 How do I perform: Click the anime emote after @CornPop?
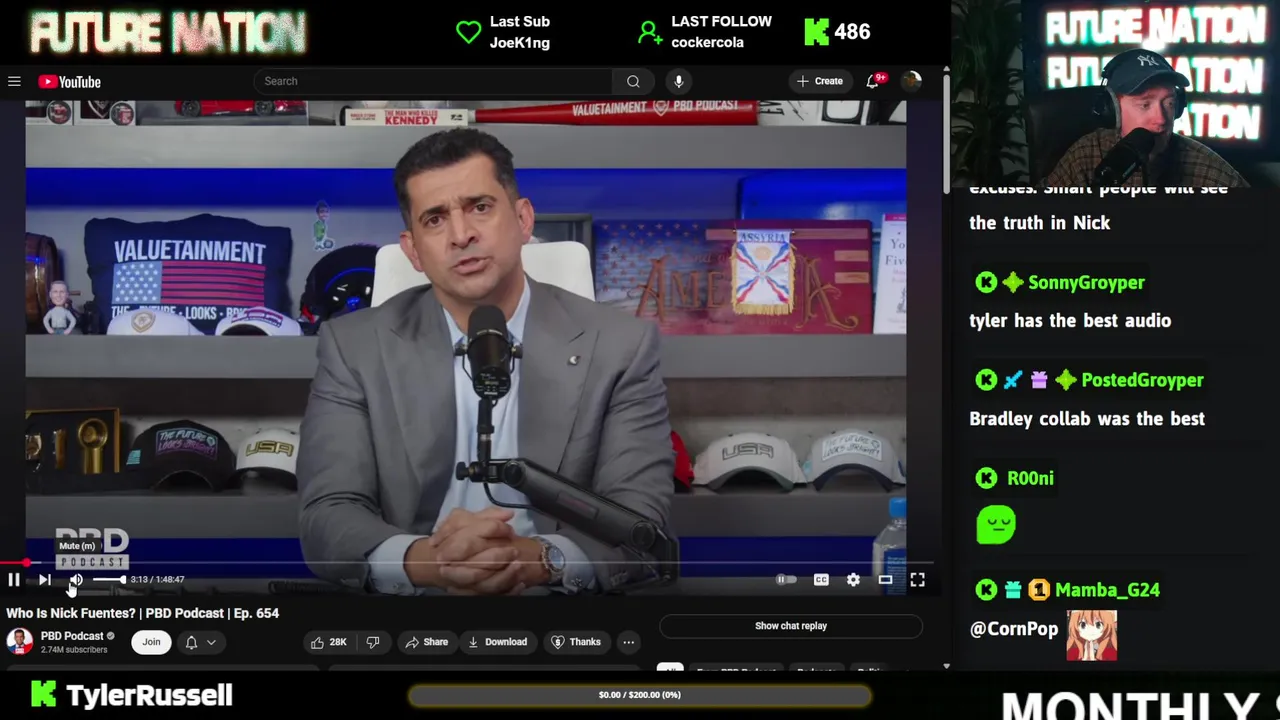point(1091,634)
